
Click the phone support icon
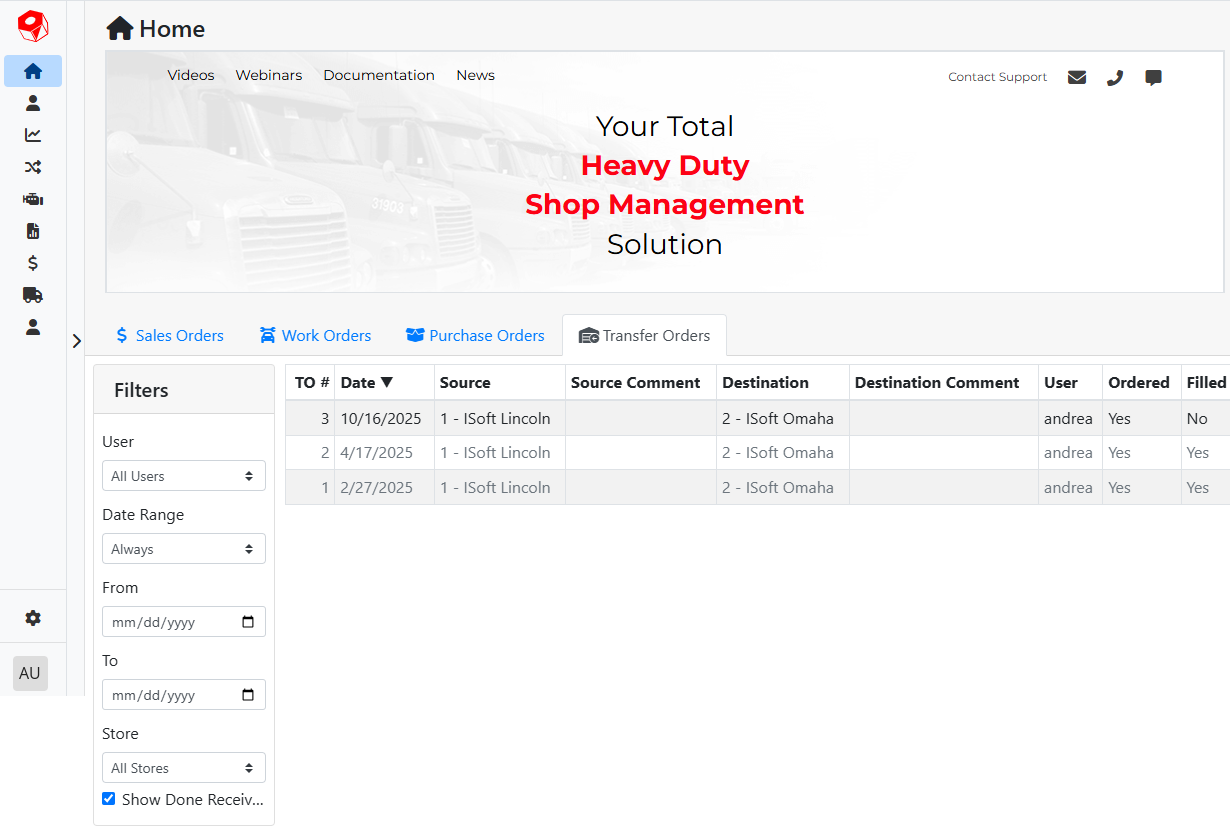coord(1115,77)
